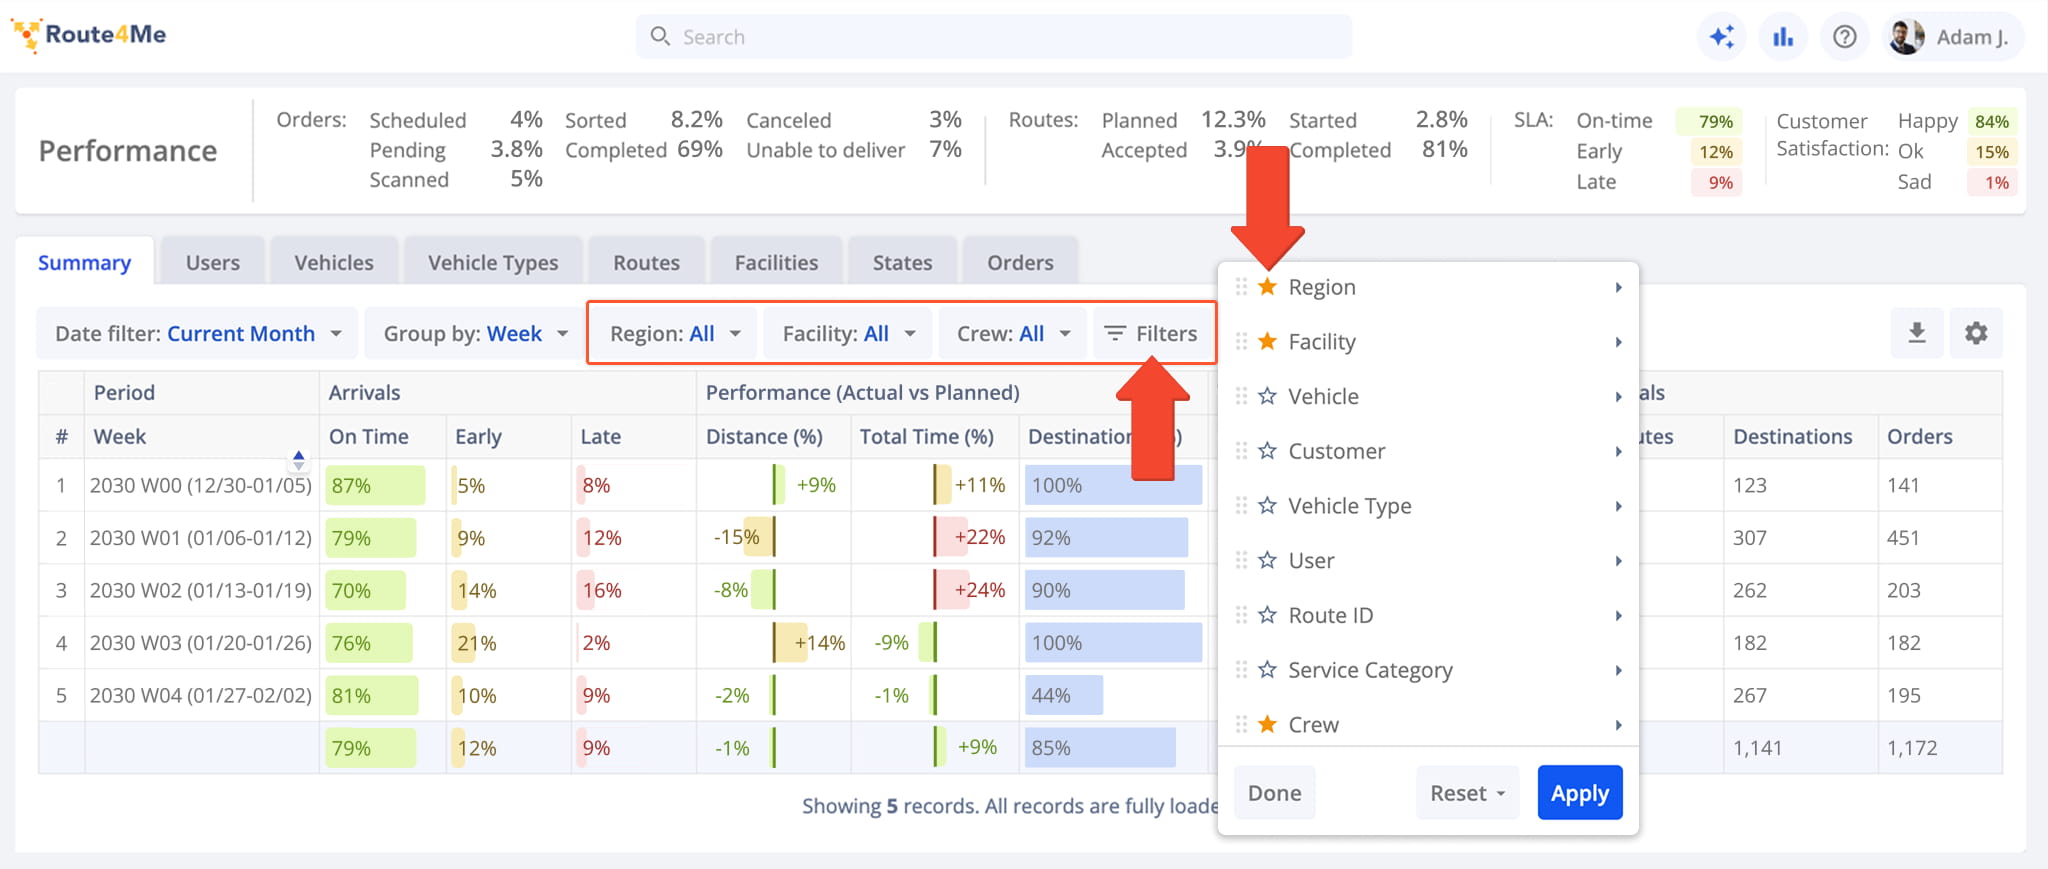Open the Date filter Current Month dropdown
Screen dimensions: 2048x869
[x=198, y=333]
